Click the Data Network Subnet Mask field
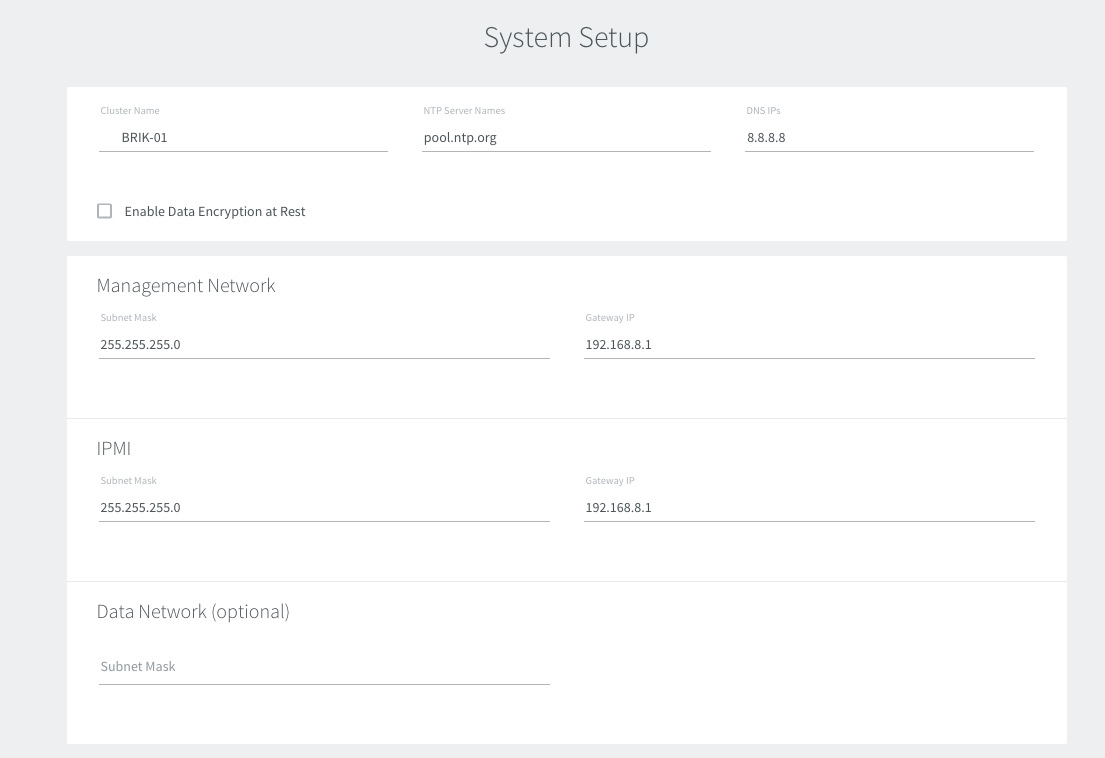 pyautogui.click(x=323, y=666)
